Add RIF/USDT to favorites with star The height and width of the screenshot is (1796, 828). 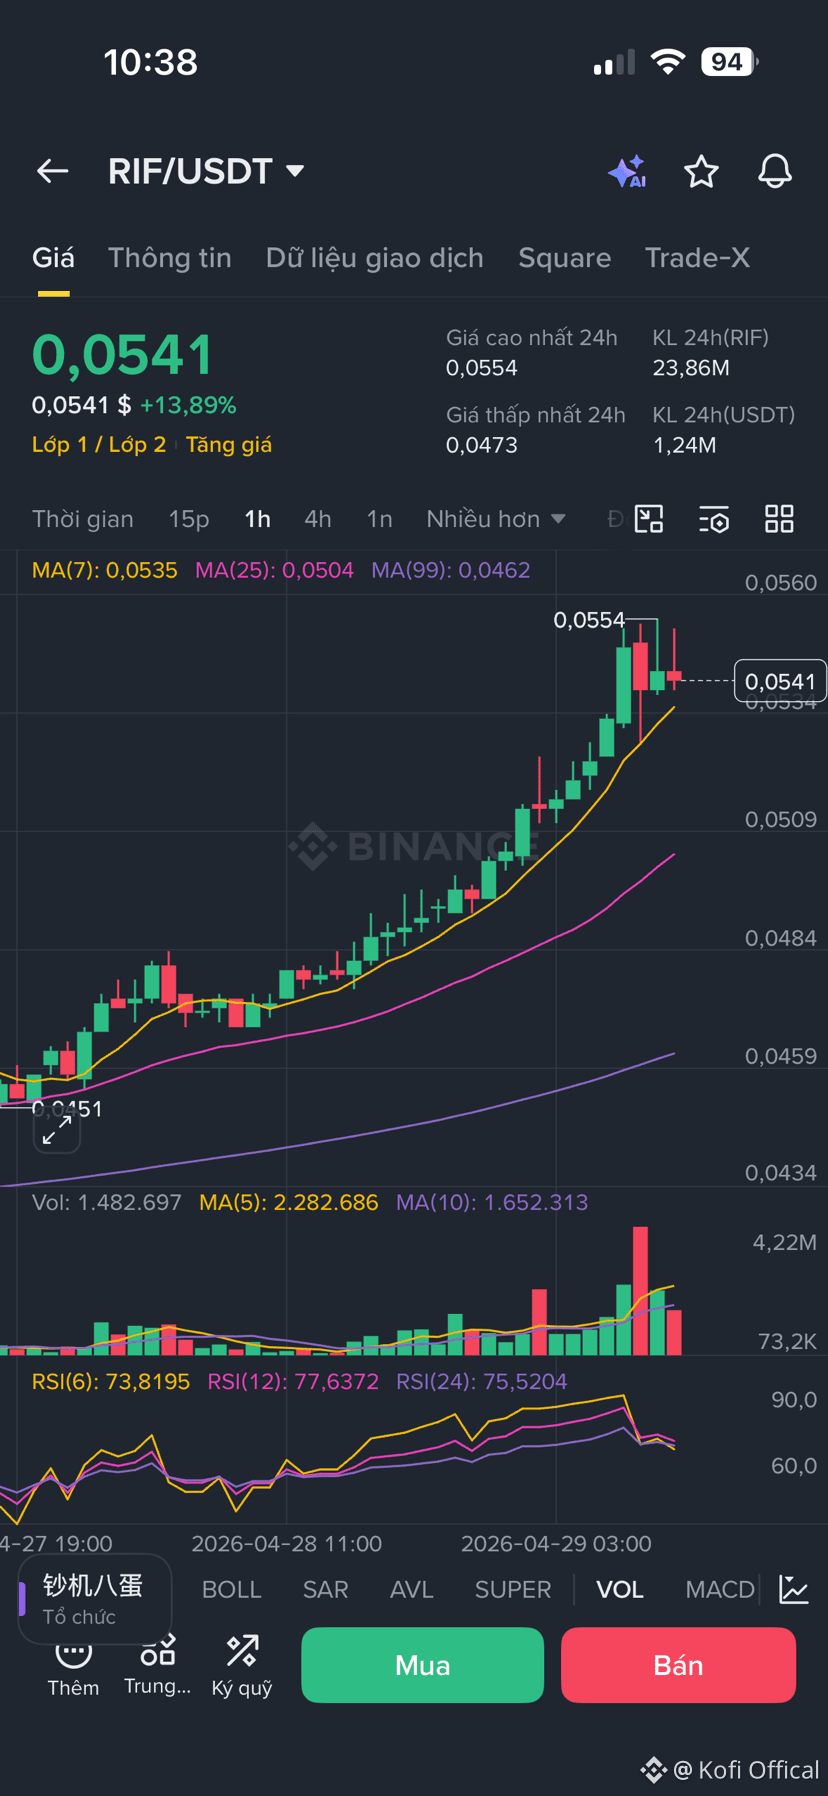point(701,172)
